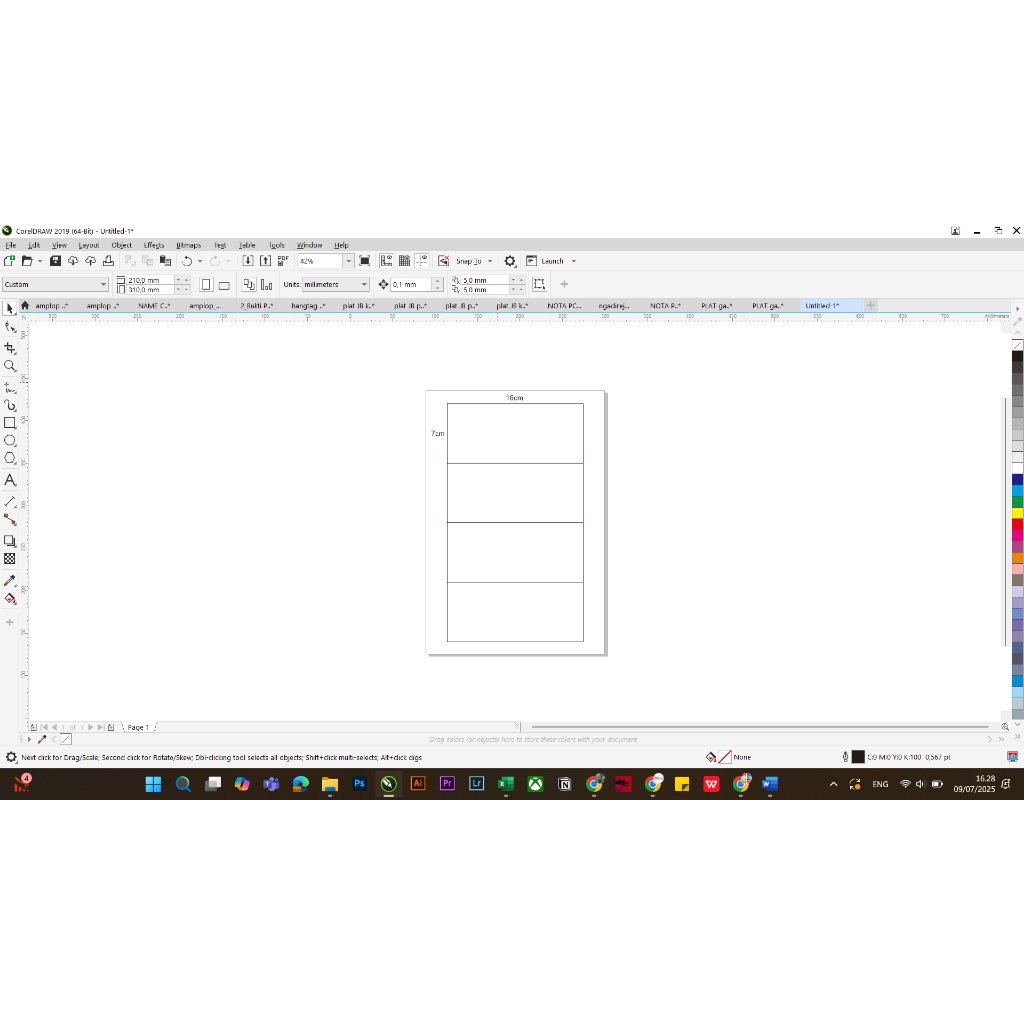Viewport: 1024px width, 1024px height.
Task: Pick the yellow swatch in color palette
Action: point(1017,513)
